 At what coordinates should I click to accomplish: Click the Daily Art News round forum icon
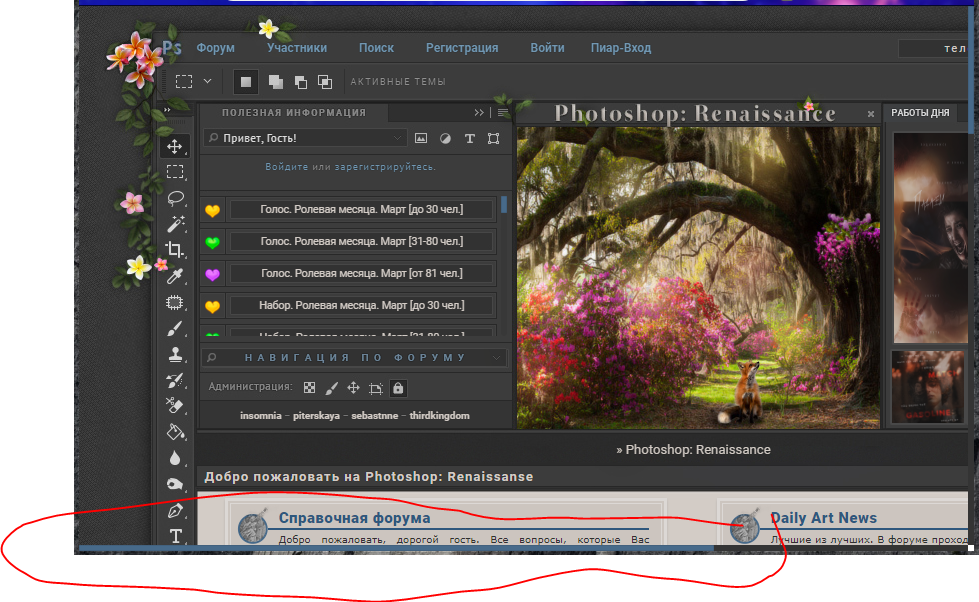pos(745,526)
